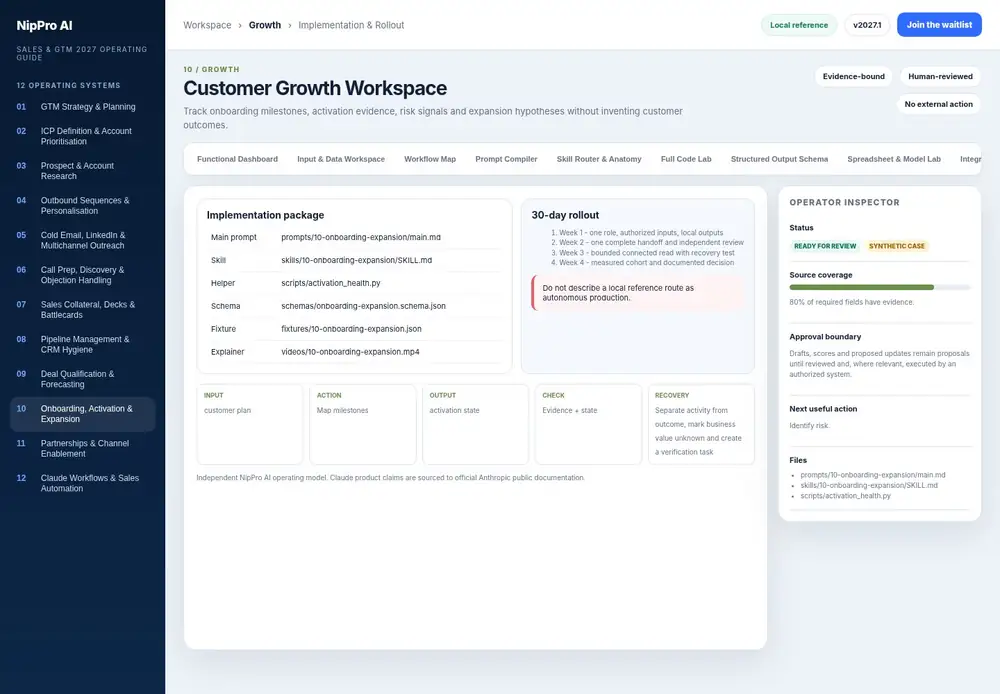Screen dimensions: 1000x694
Task: Click the Operator Inspector panel title
Action: click(x=844, y=202)
